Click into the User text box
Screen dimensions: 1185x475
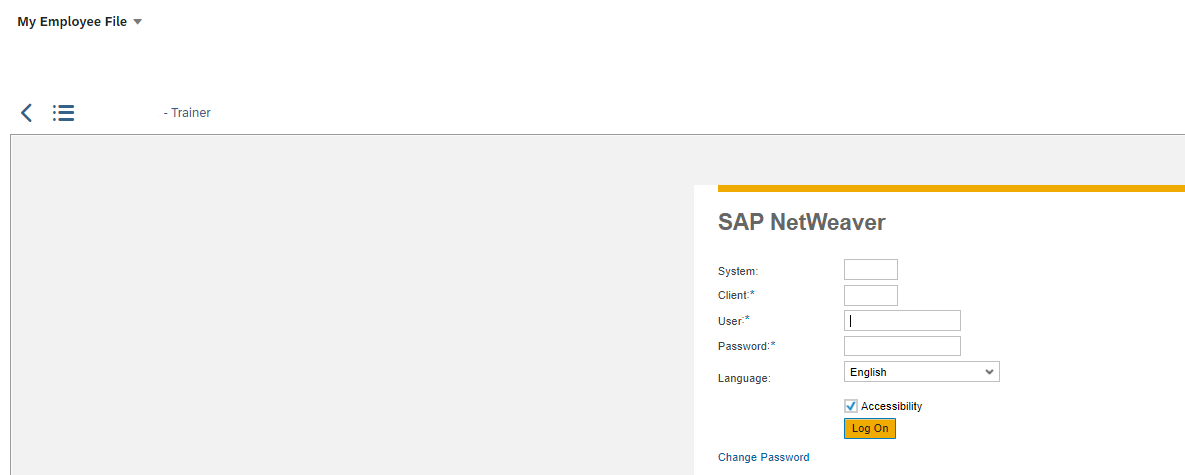[902, 320]
